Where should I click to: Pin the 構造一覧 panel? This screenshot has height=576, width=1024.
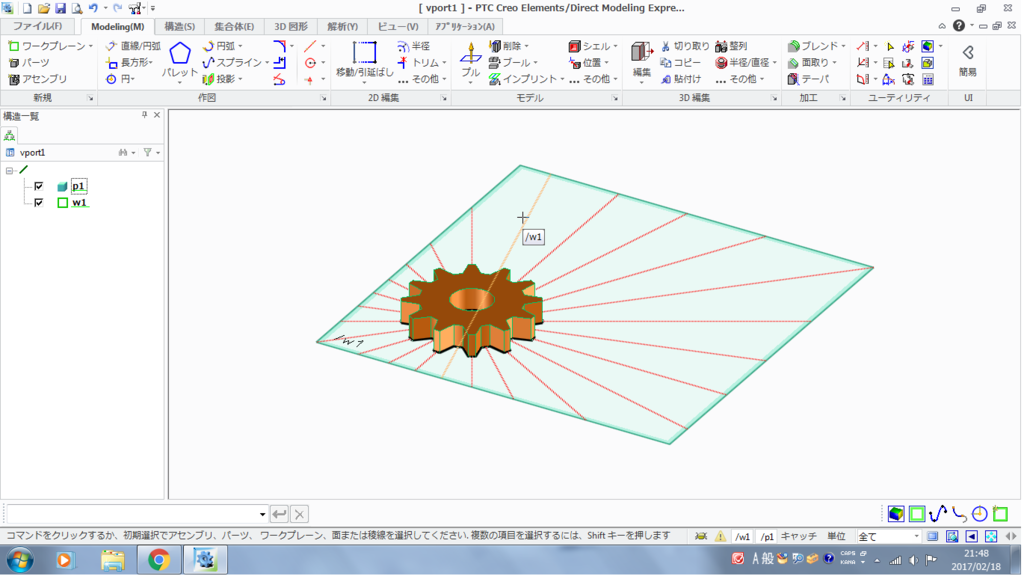click(144, 115)
